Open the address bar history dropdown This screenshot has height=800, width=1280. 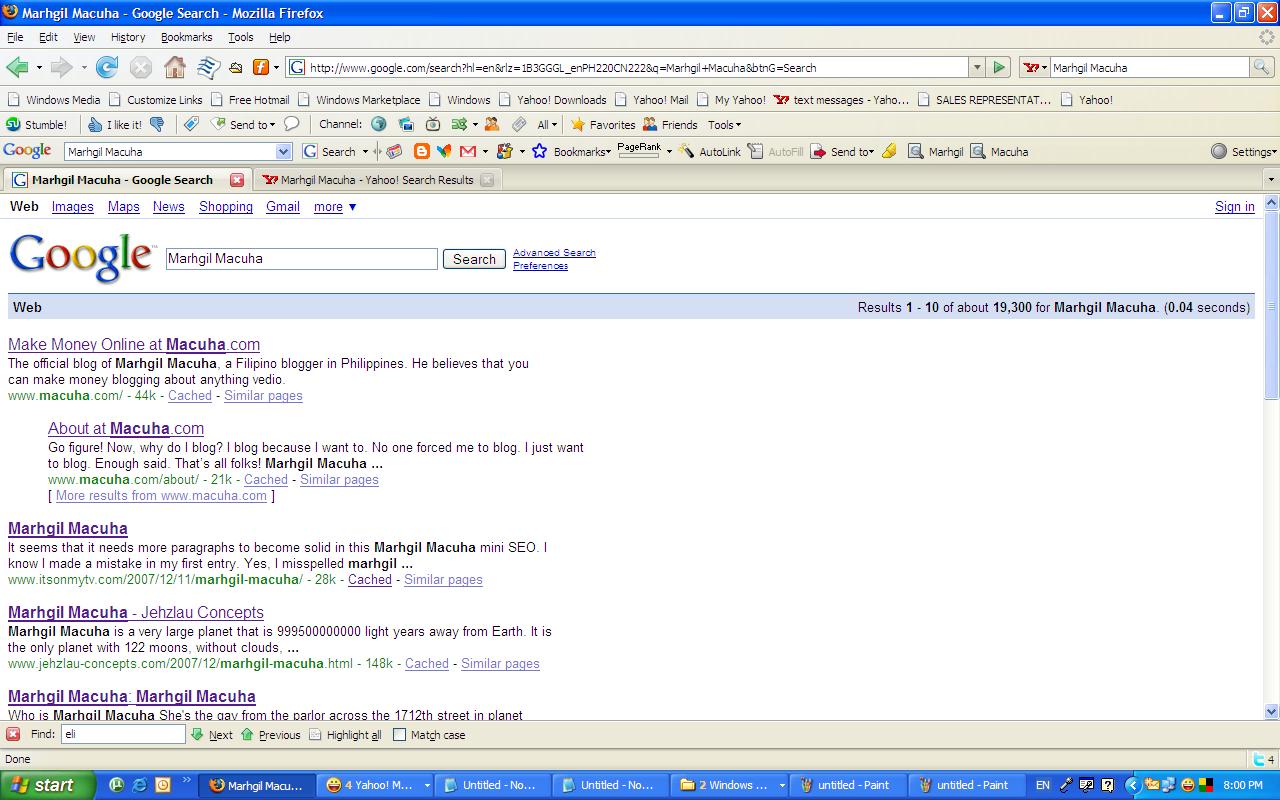coord(977,67)
